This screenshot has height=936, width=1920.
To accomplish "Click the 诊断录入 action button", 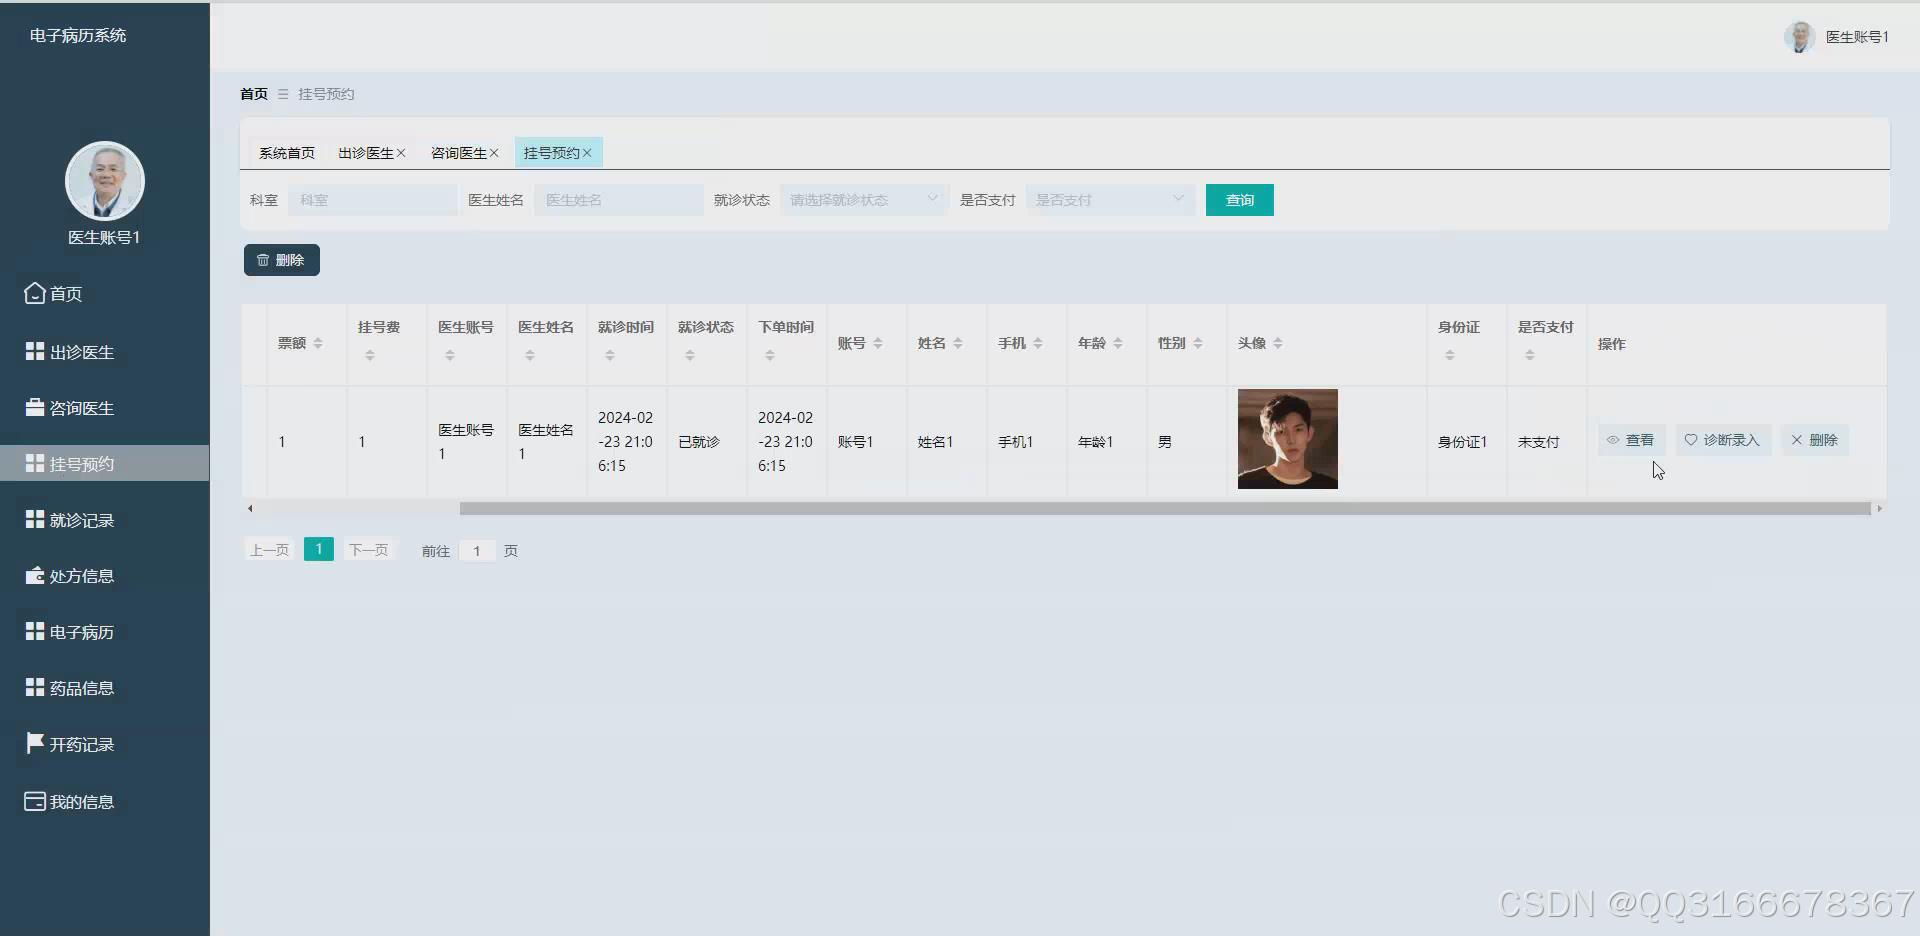I will (x=1722, y=439).
